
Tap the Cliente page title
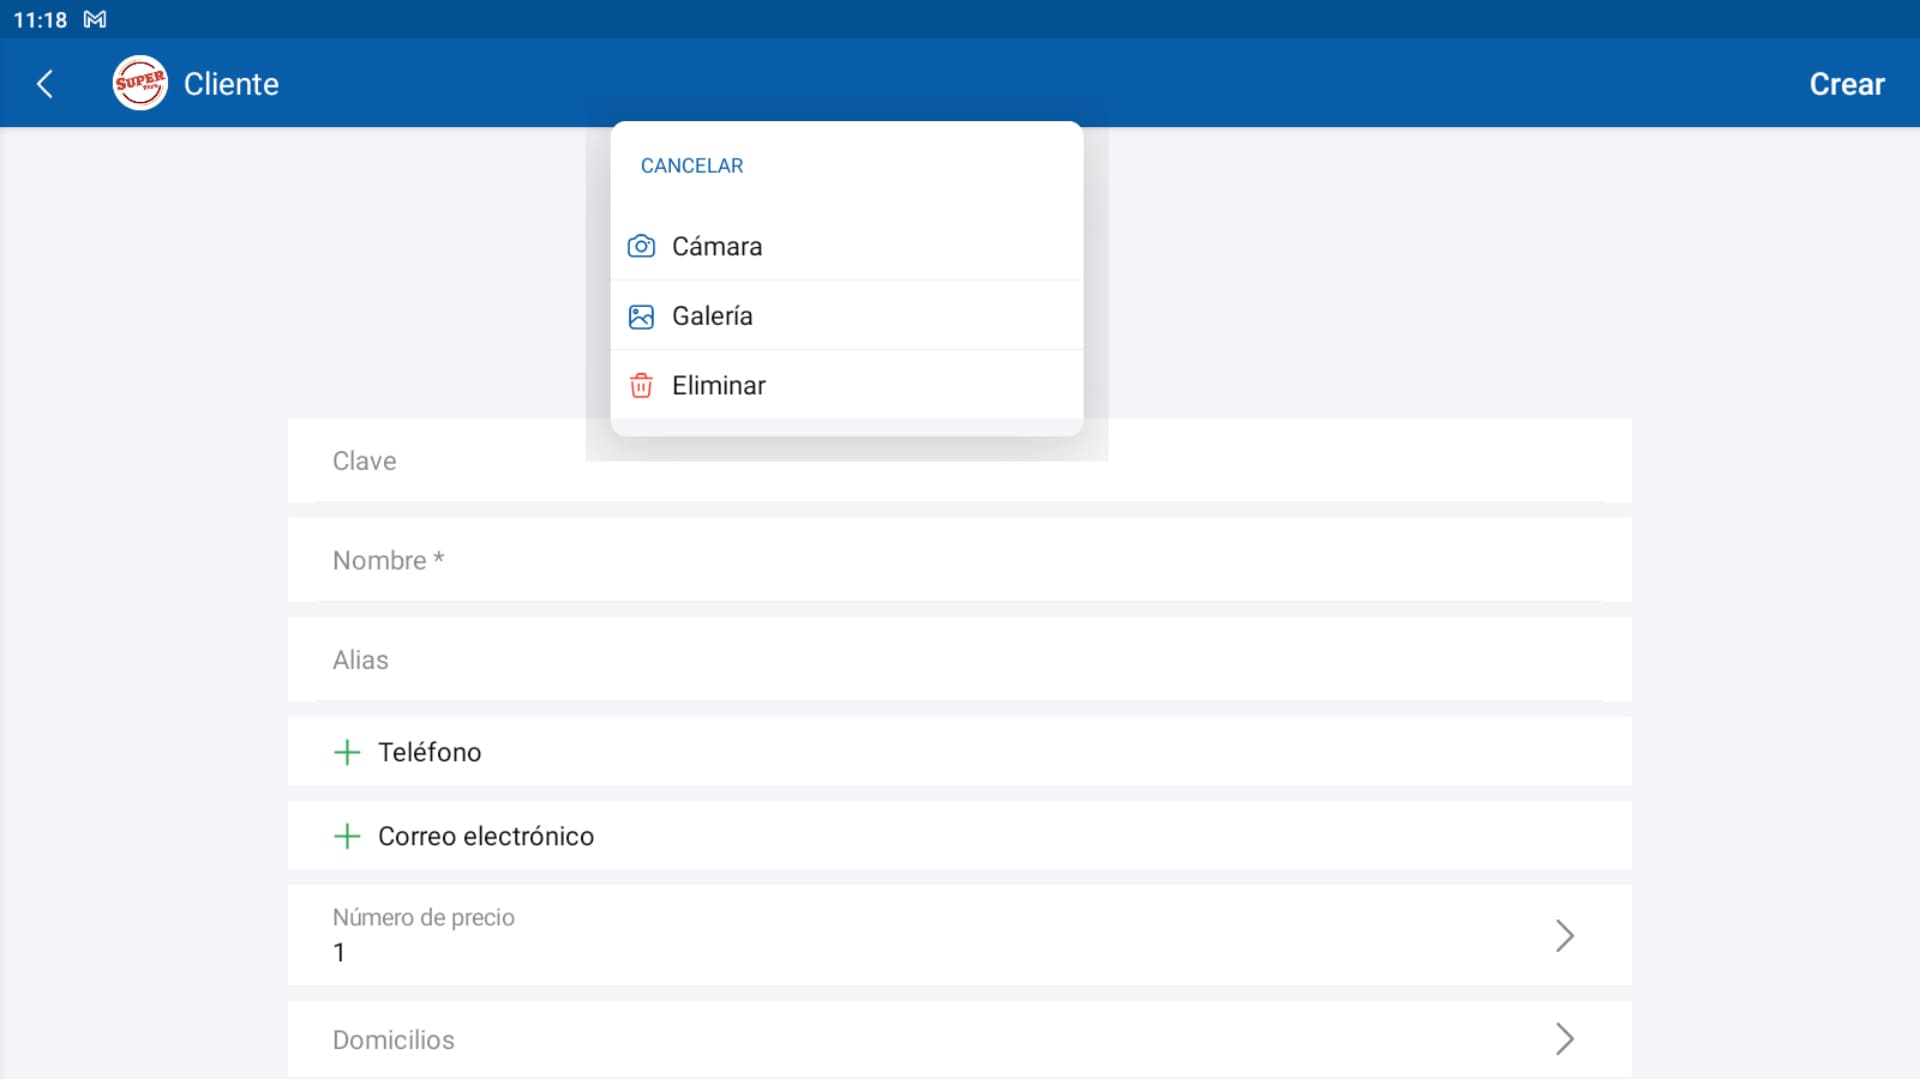click(x=231, y=84)
